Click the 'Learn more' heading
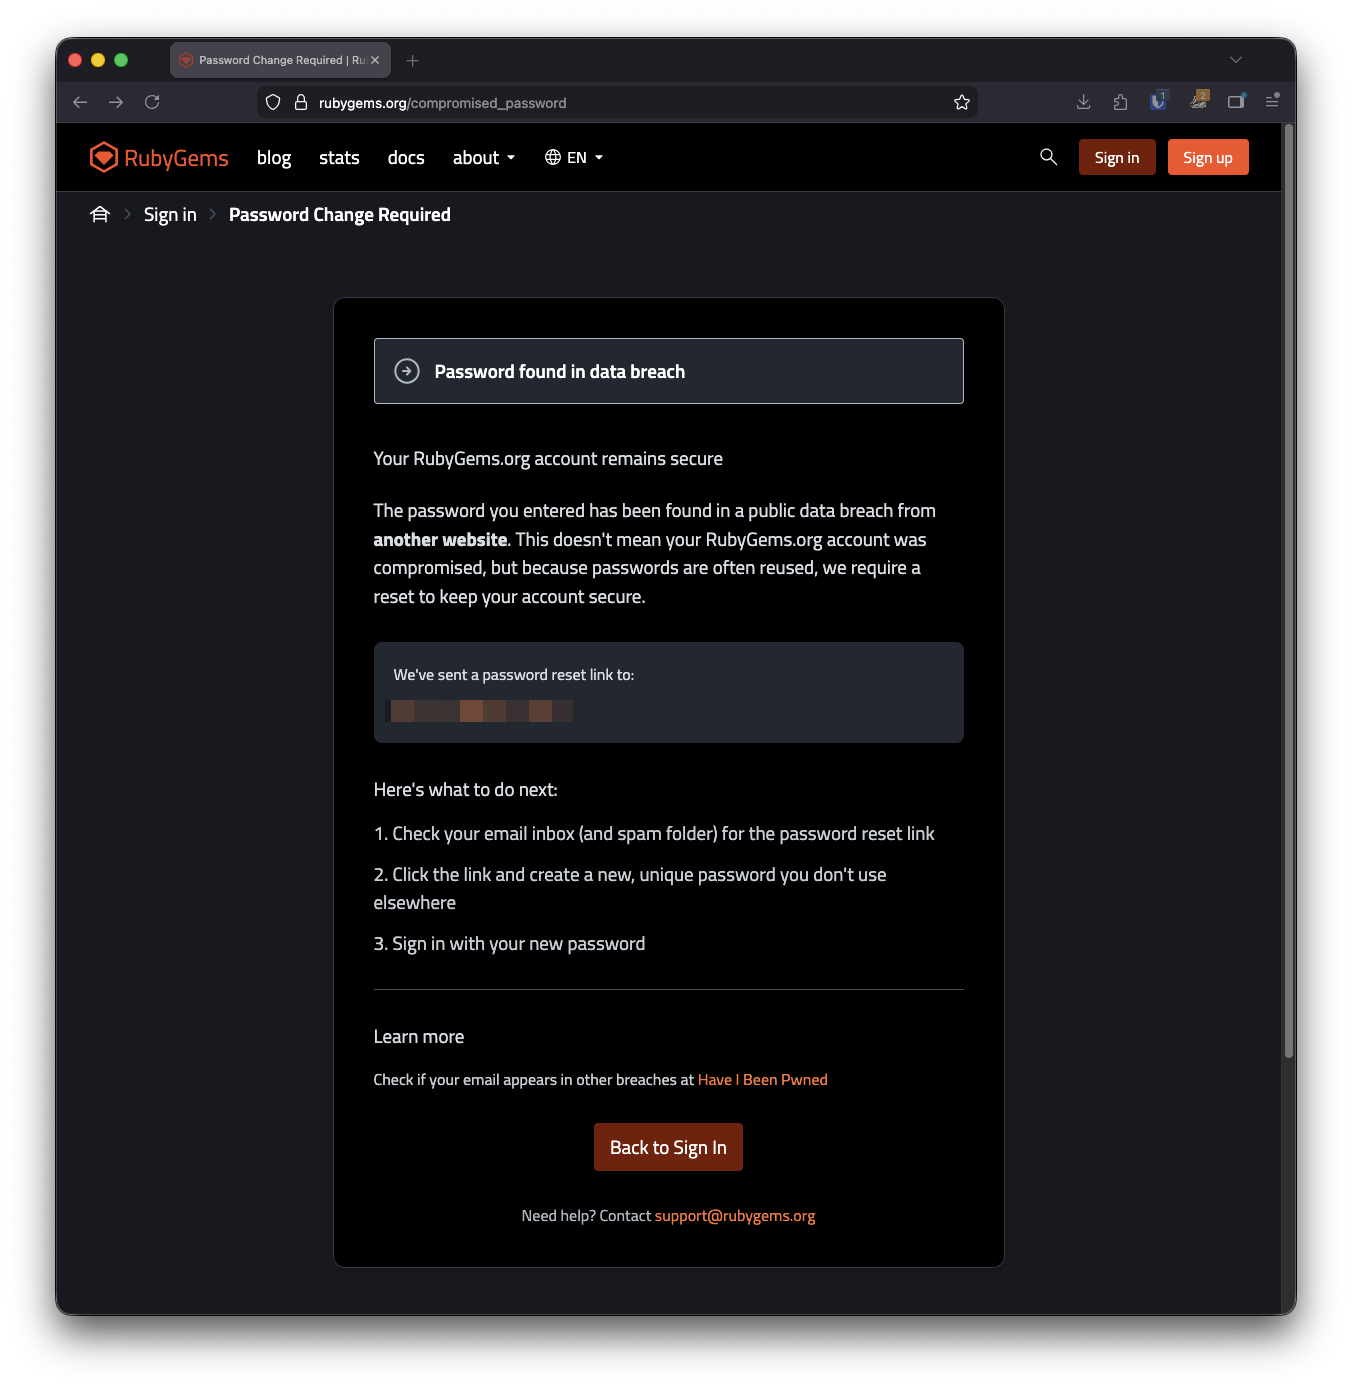This screenshot has width=1352, height=1389. [419, 1037]
